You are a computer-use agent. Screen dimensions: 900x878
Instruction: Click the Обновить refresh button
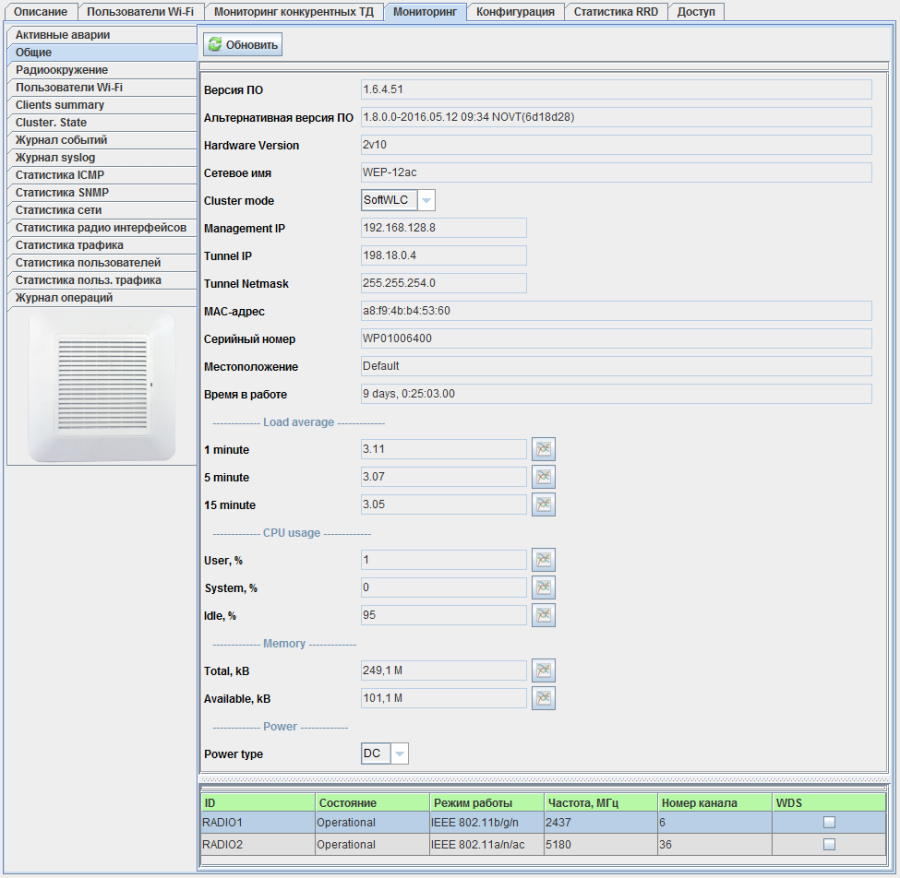tap(243, 45)
